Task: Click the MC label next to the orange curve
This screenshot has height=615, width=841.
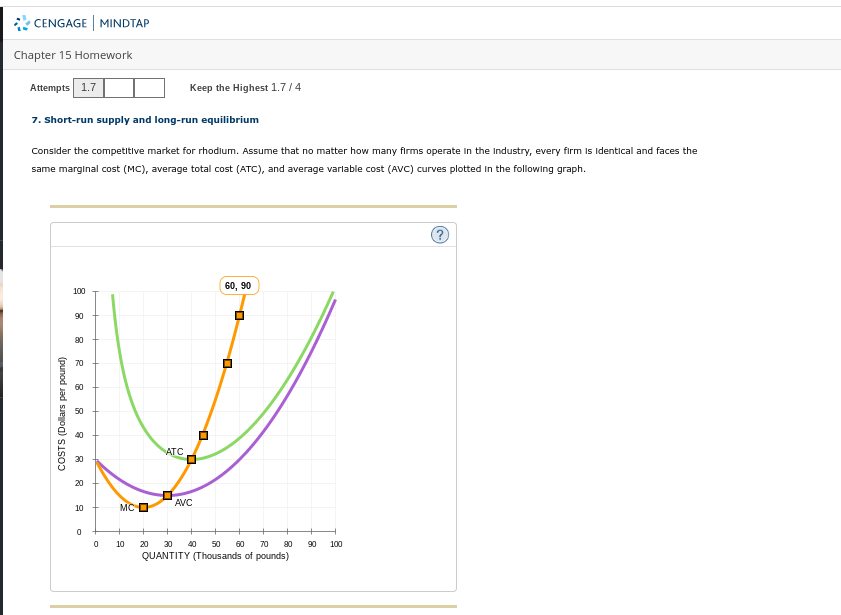Action: coord(126,507)
